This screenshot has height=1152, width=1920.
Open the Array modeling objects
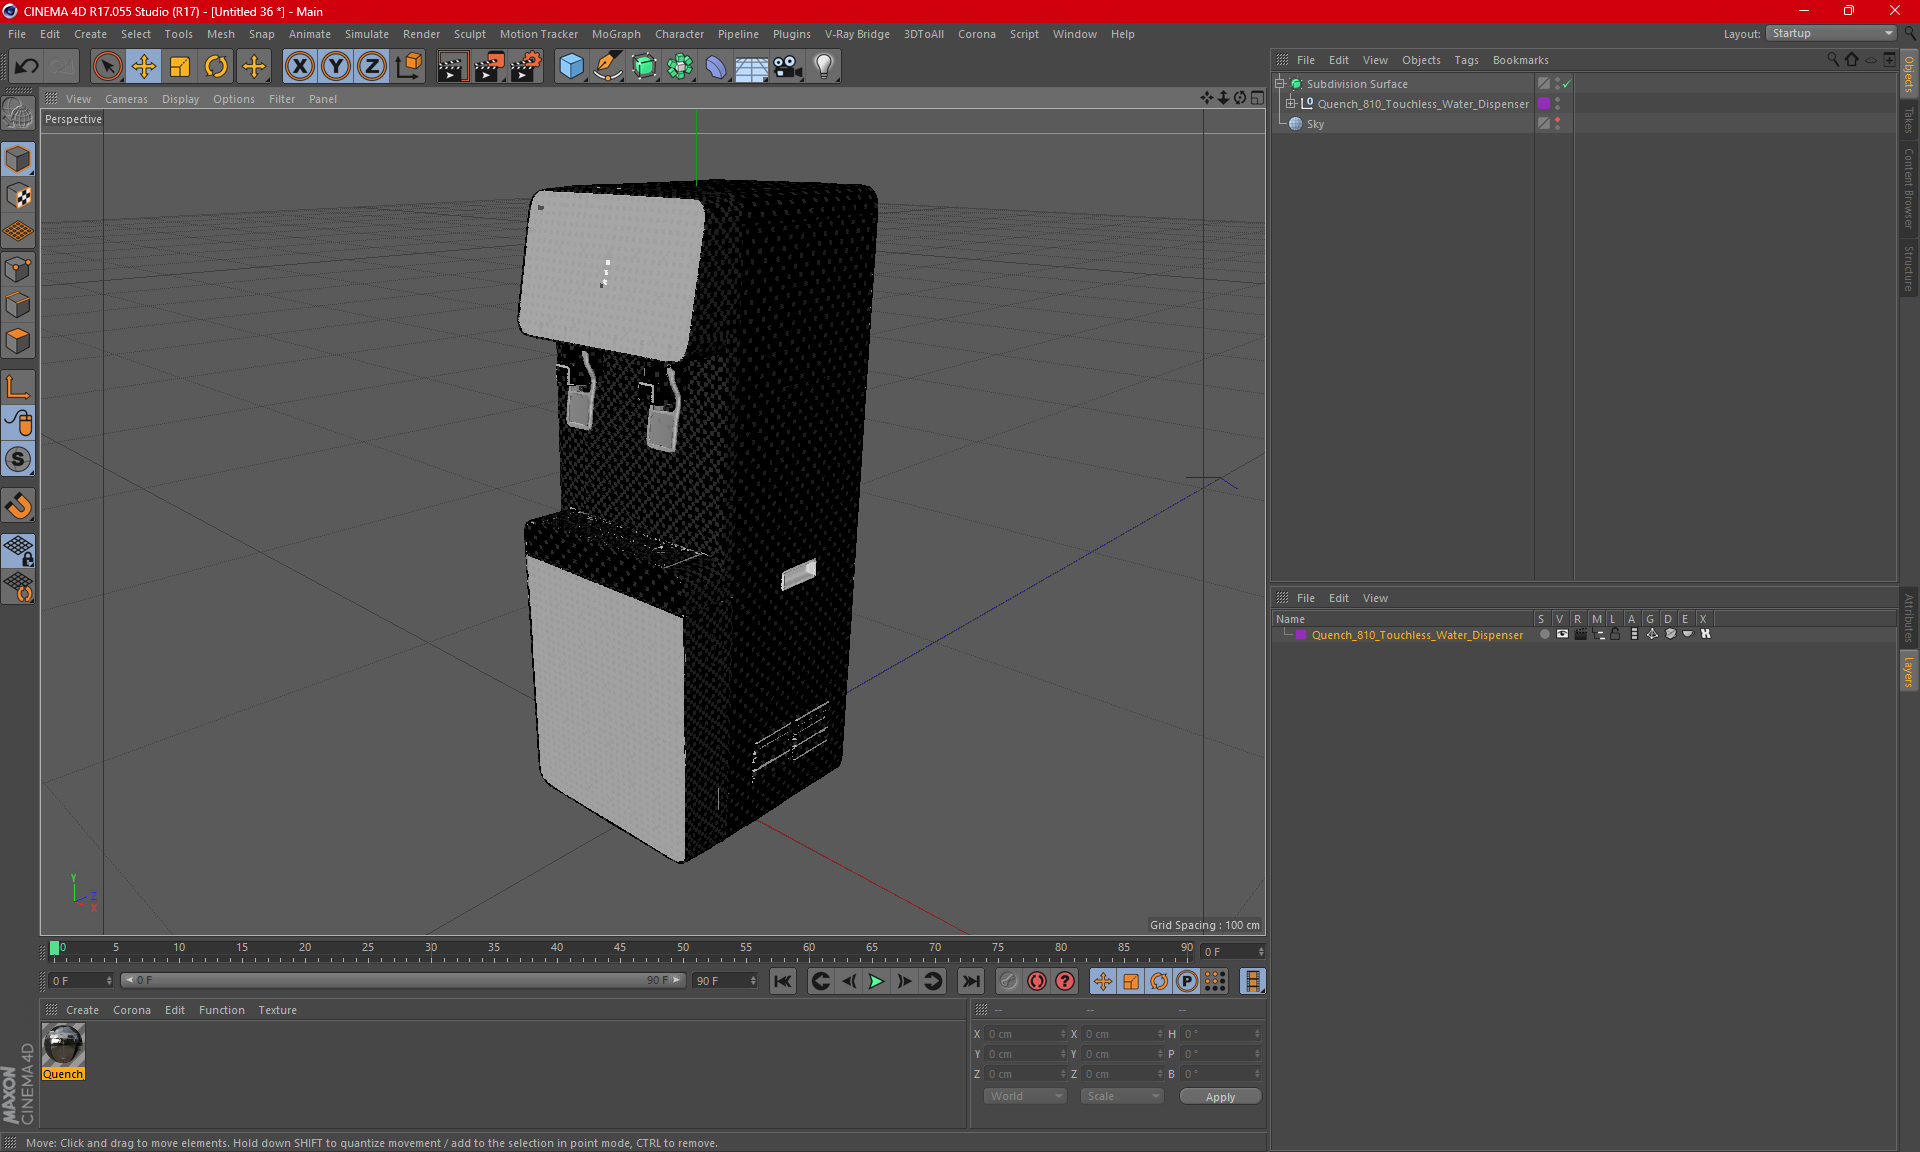(680, 66)
